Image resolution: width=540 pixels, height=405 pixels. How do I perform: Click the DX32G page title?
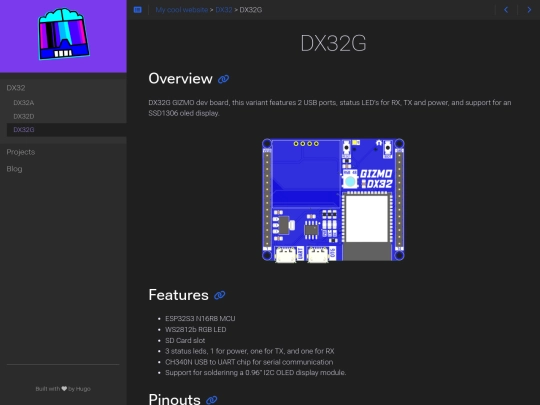(333, 43)
